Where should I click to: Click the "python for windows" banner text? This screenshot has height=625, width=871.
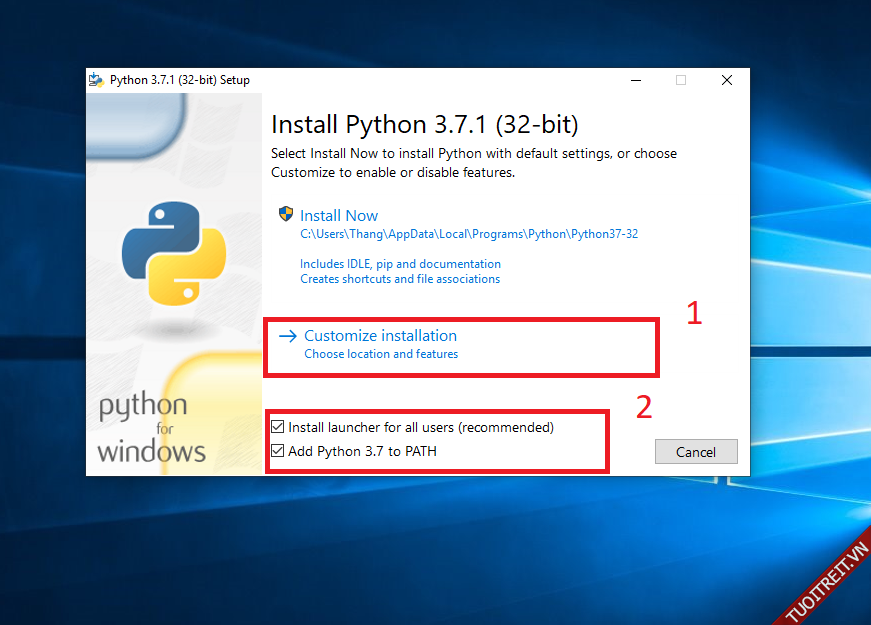[x=150, y=428]
